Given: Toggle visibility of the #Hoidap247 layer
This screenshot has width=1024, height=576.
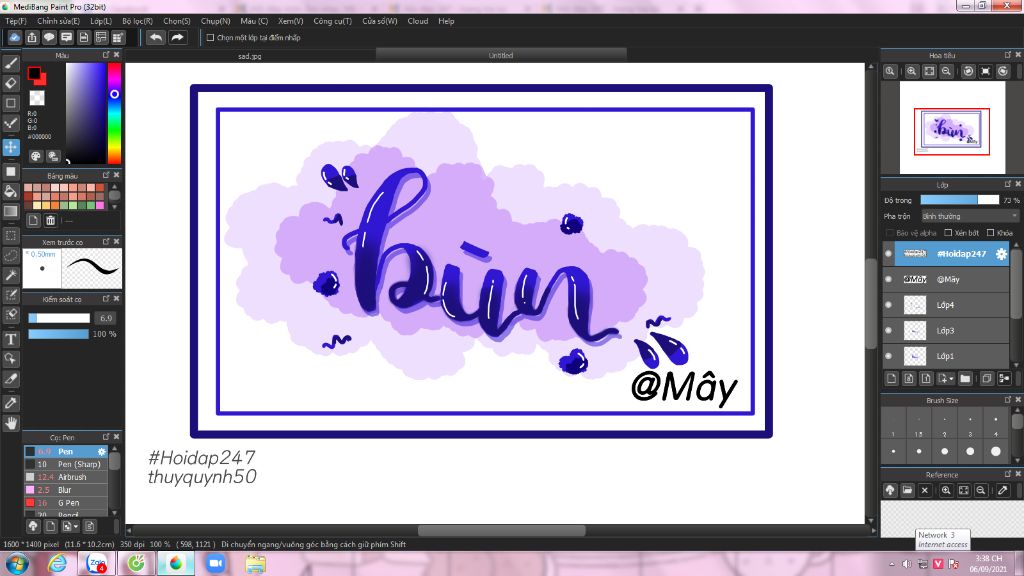Looking at the screenshot, I should tap(888, 254).
